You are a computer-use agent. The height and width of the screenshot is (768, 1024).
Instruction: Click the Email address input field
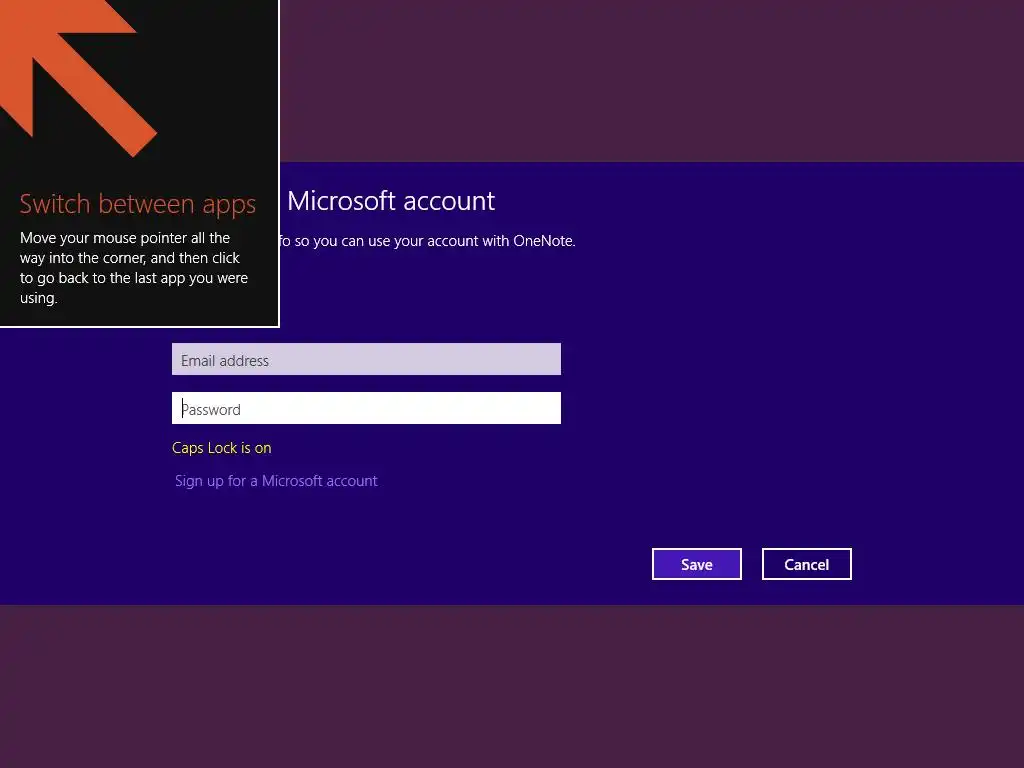(x=366, y=359)
